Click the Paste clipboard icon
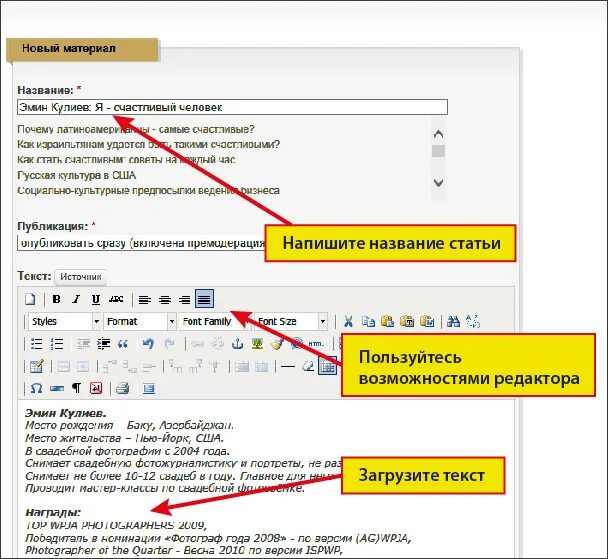 tap(387, 321)
